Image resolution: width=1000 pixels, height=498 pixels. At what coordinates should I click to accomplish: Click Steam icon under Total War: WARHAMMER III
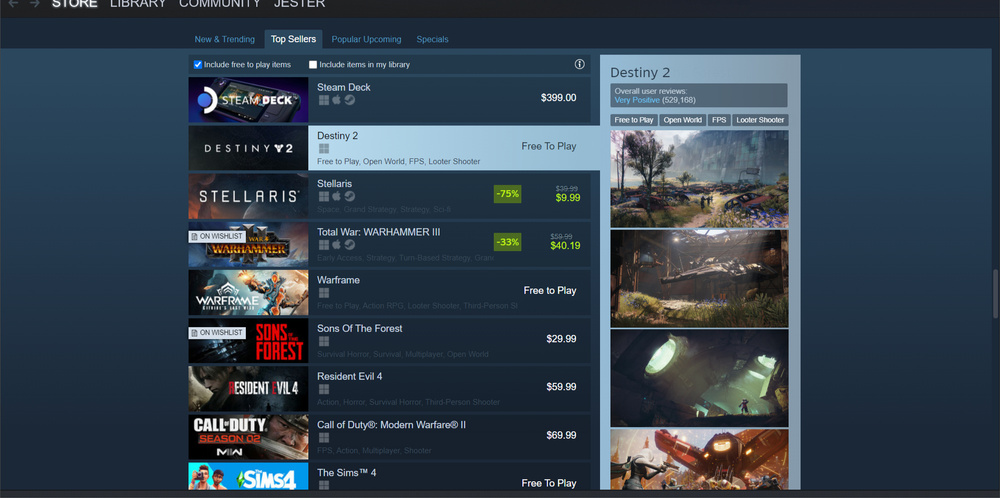click(349, 245)
